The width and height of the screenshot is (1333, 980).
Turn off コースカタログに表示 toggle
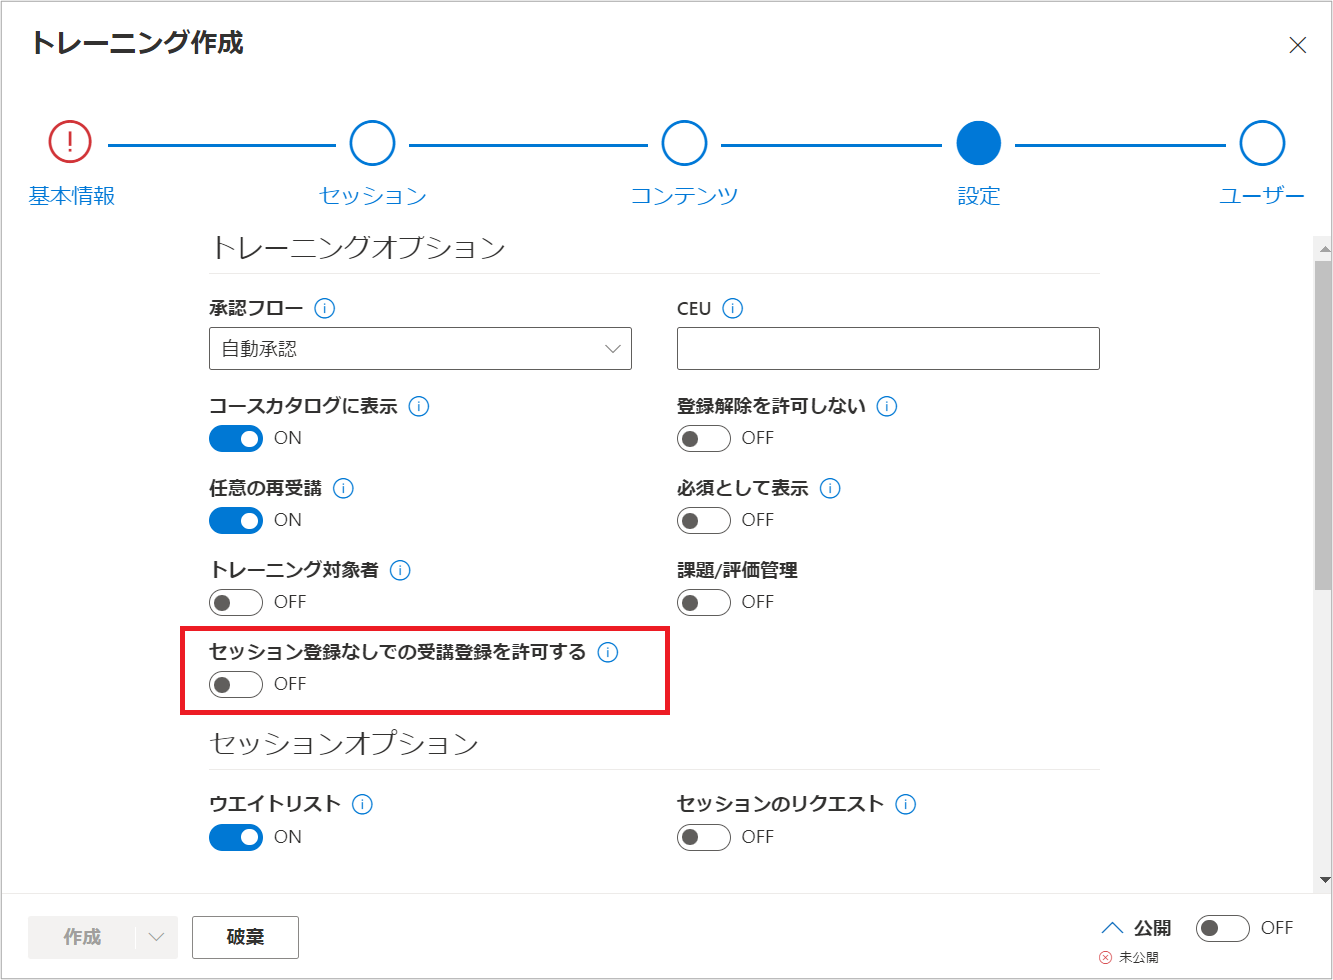click(x=236, y=438)
